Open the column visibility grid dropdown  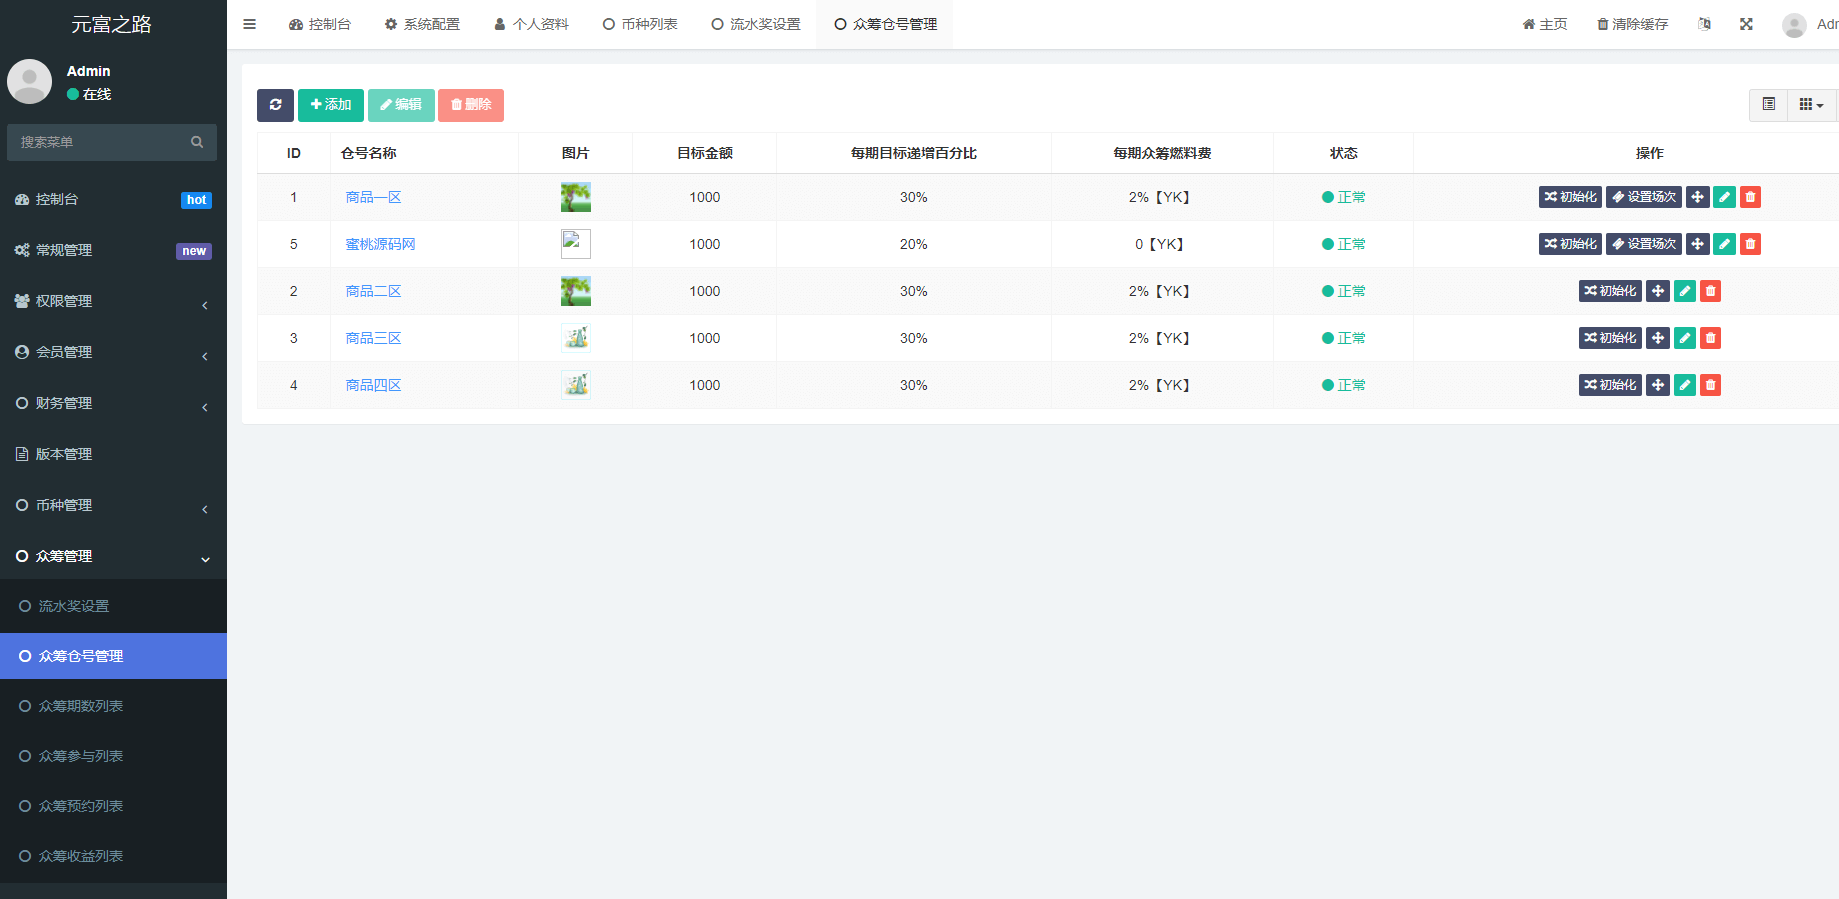[1811, 105]
